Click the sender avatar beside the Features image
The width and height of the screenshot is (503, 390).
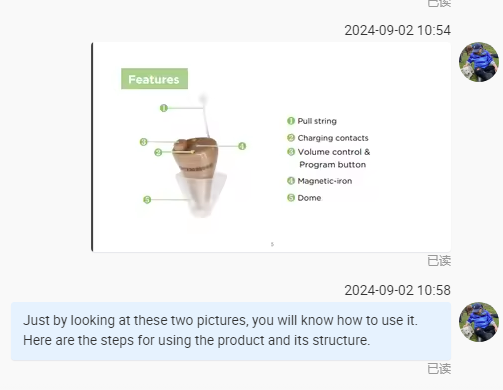pos(479,62)
